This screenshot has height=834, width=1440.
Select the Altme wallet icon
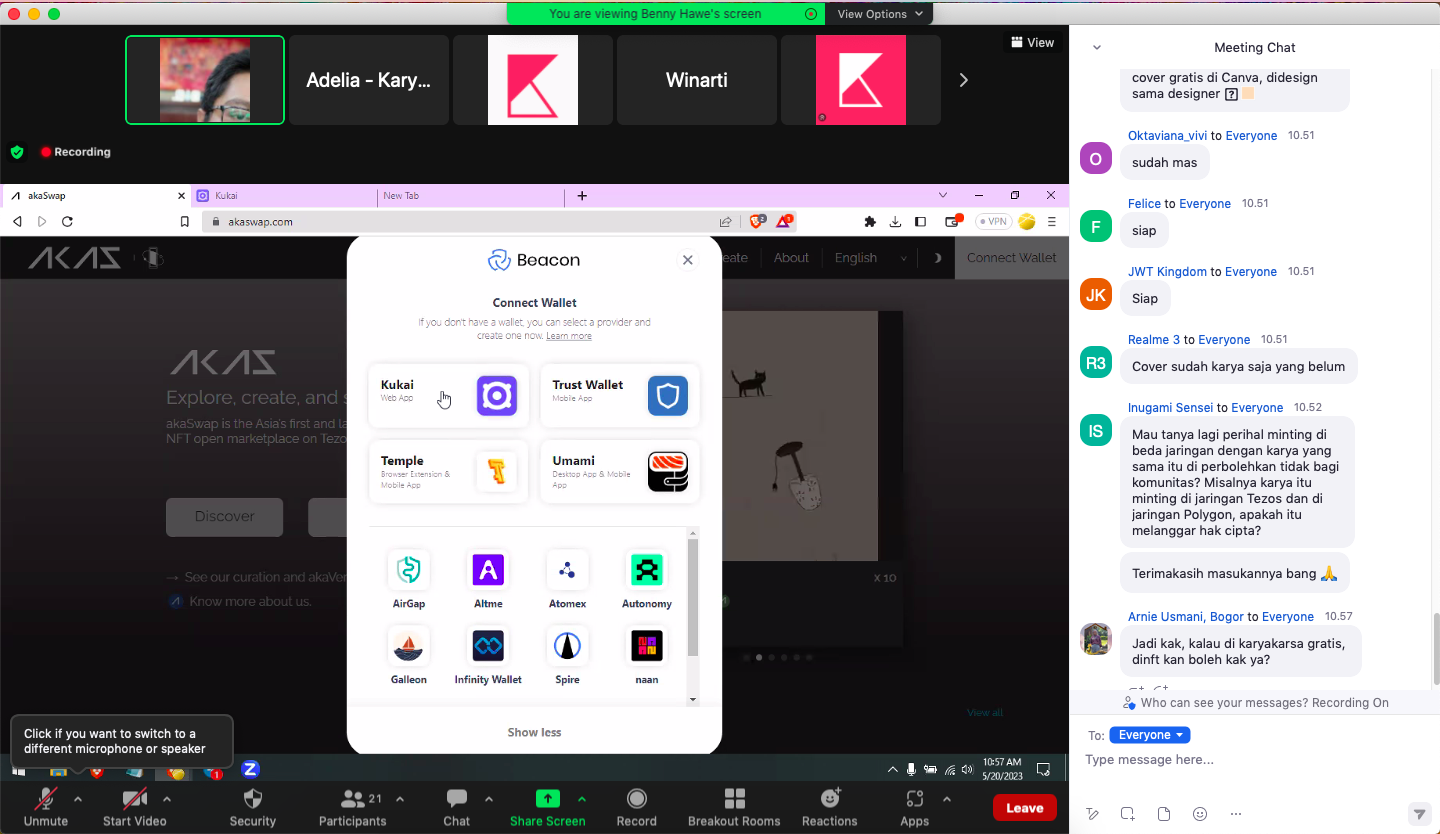pyautogui.click(x=488, y=570)
